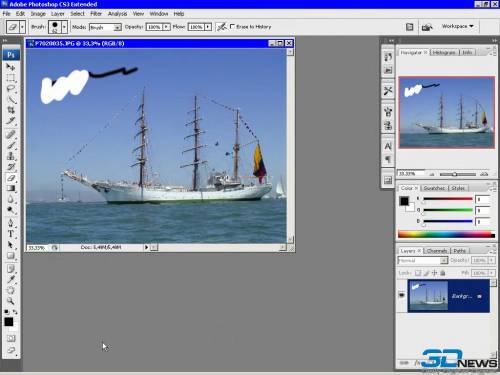Click the Go to Bridge button
This screenshot has height=375, width=500.
click(427, 27)
